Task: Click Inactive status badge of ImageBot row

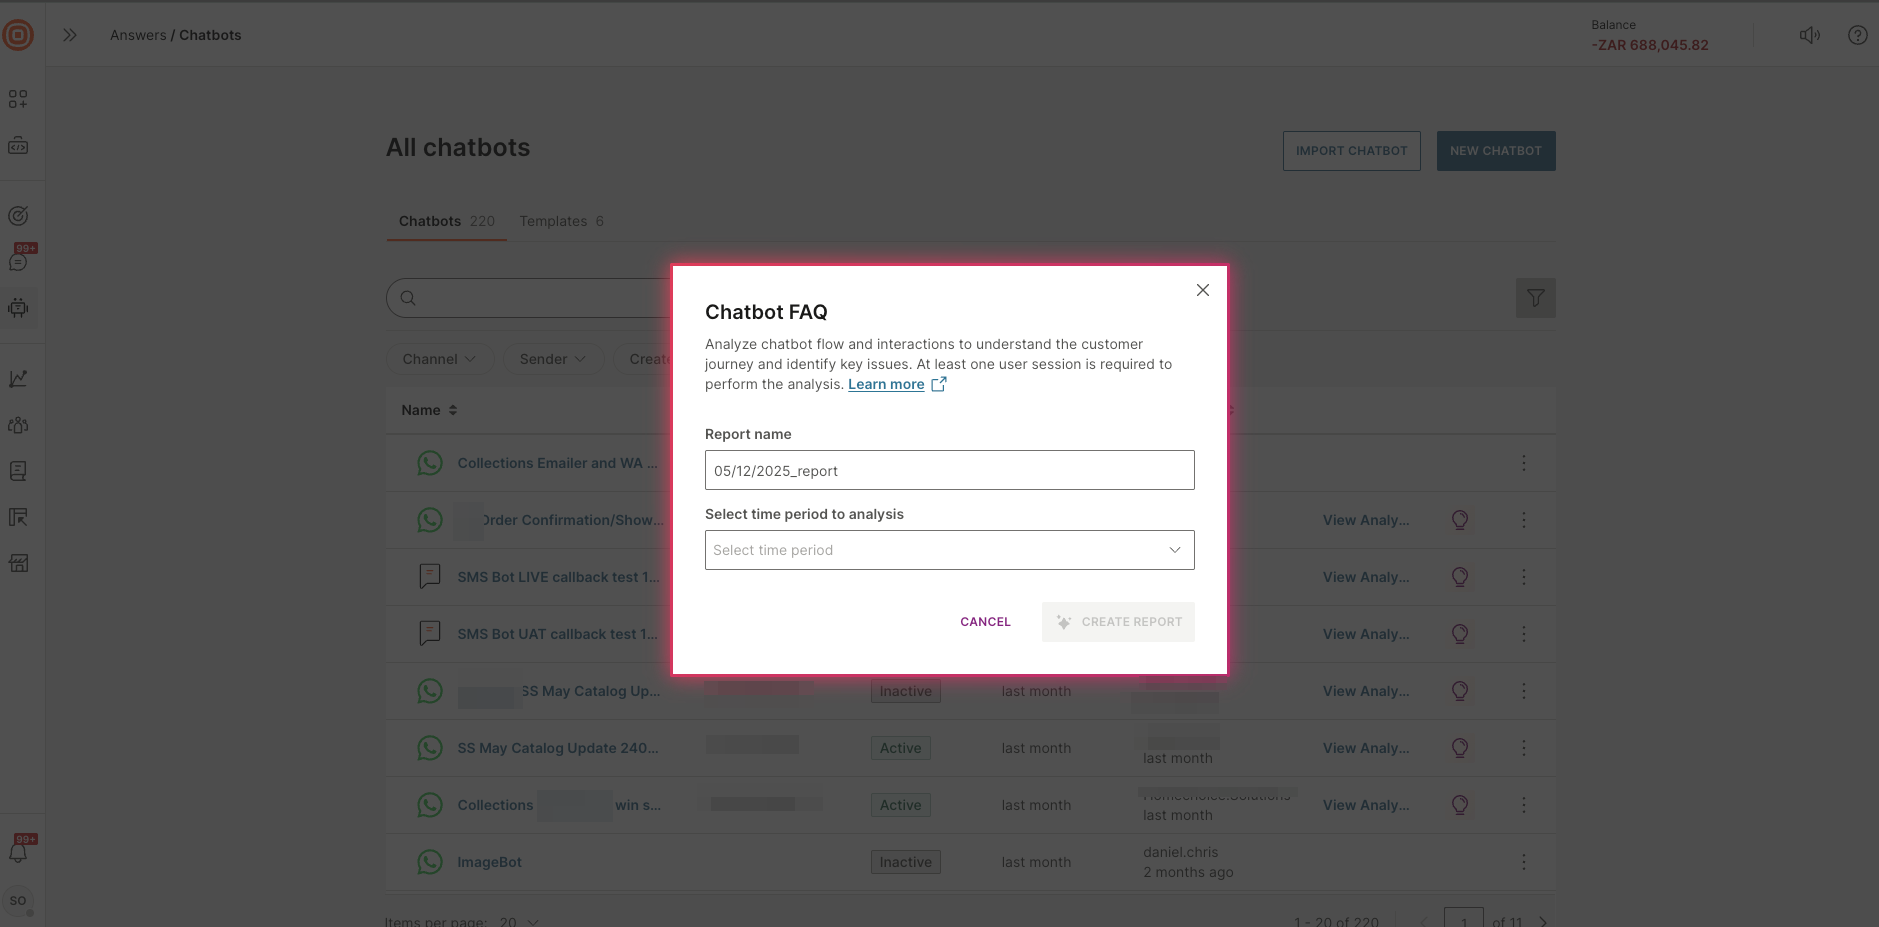Action: coord(905,862)
